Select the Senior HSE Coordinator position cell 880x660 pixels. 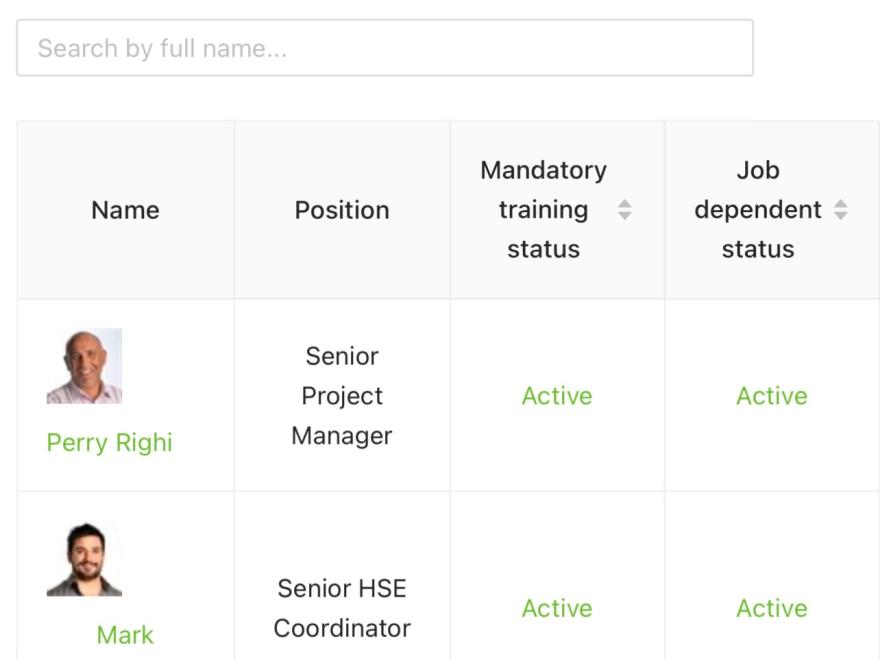pos(342,608)
